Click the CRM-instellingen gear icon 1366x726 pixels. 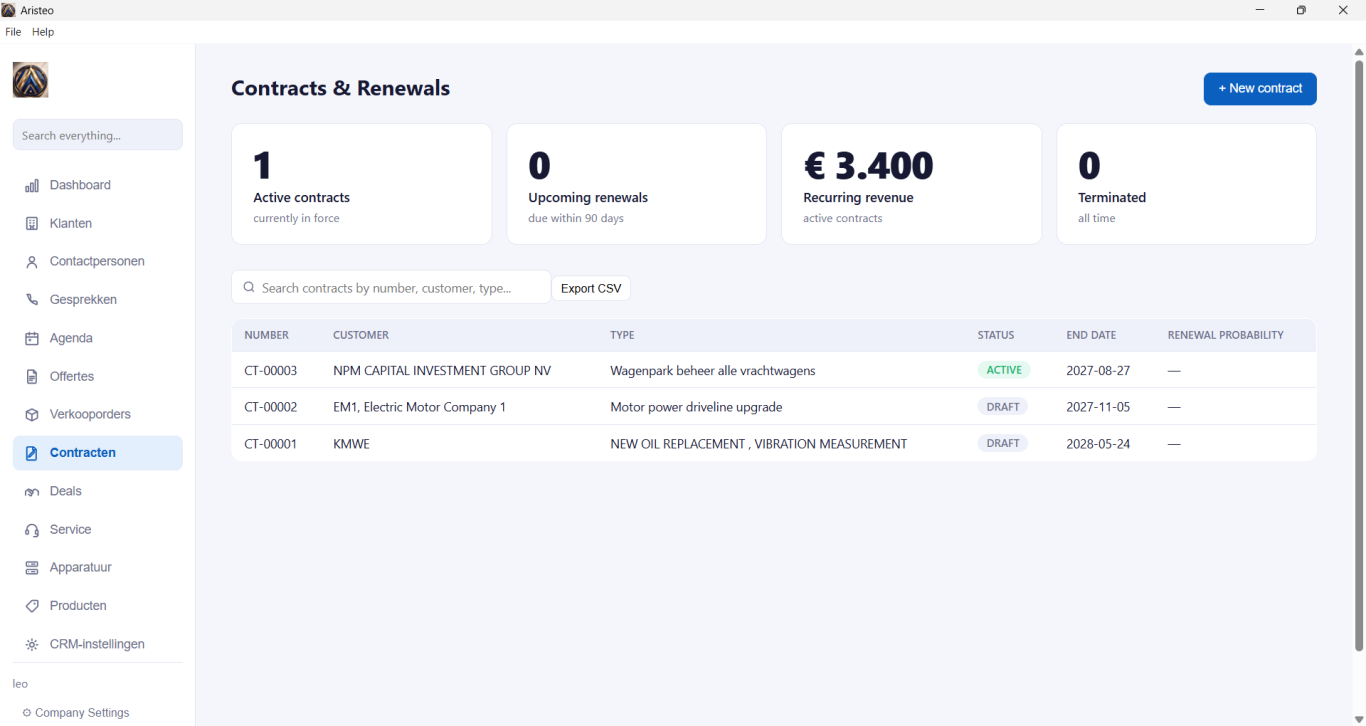(x=32, y=645)
